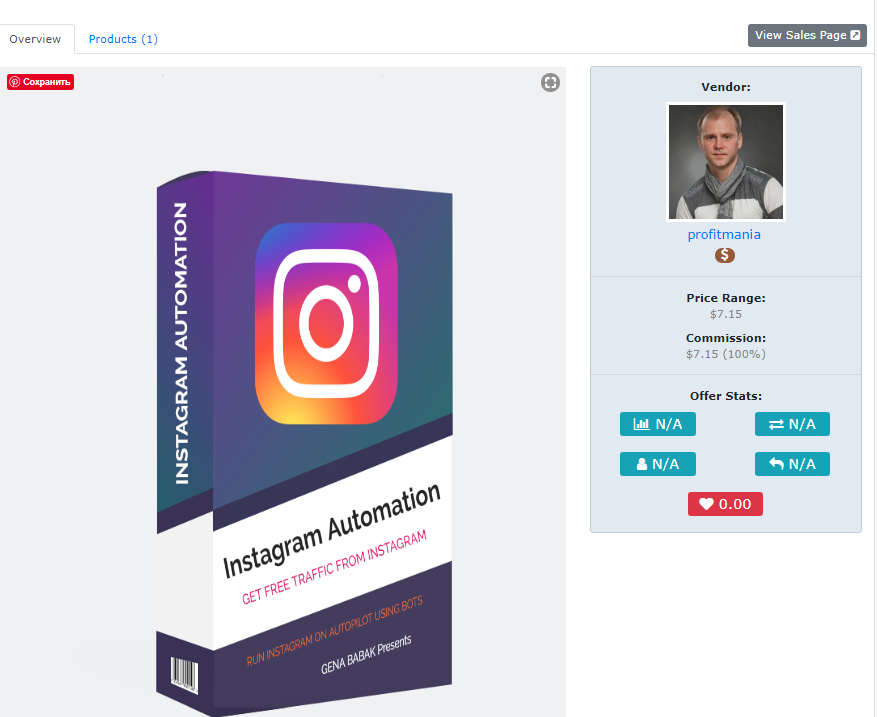Select the bar chart N/A stat
This screenshot has width=877, height=717.
click(x=658, y=424)
